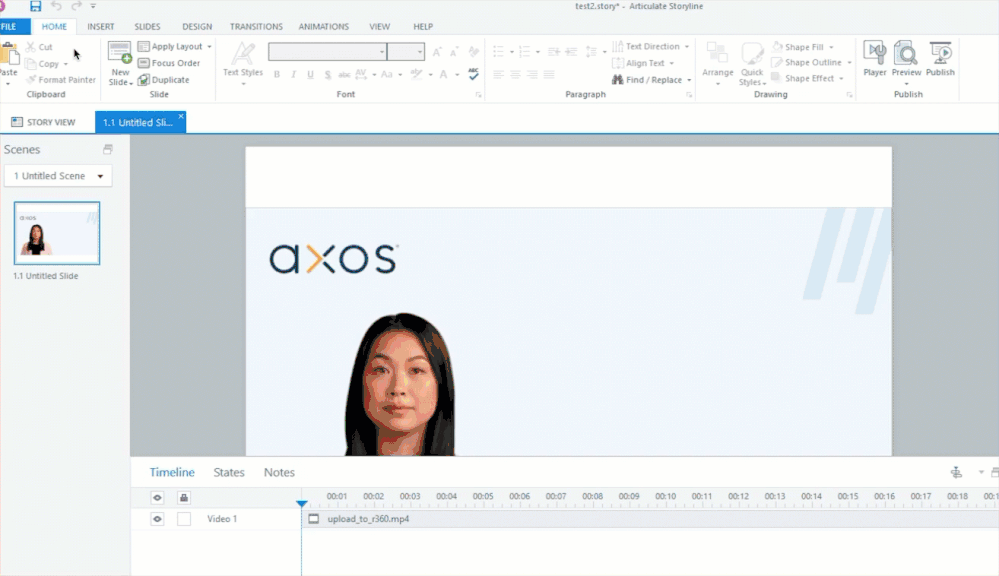The image size is (999, 576).
Task: Switch to the States tab
Action: click(x=229, y=472)
